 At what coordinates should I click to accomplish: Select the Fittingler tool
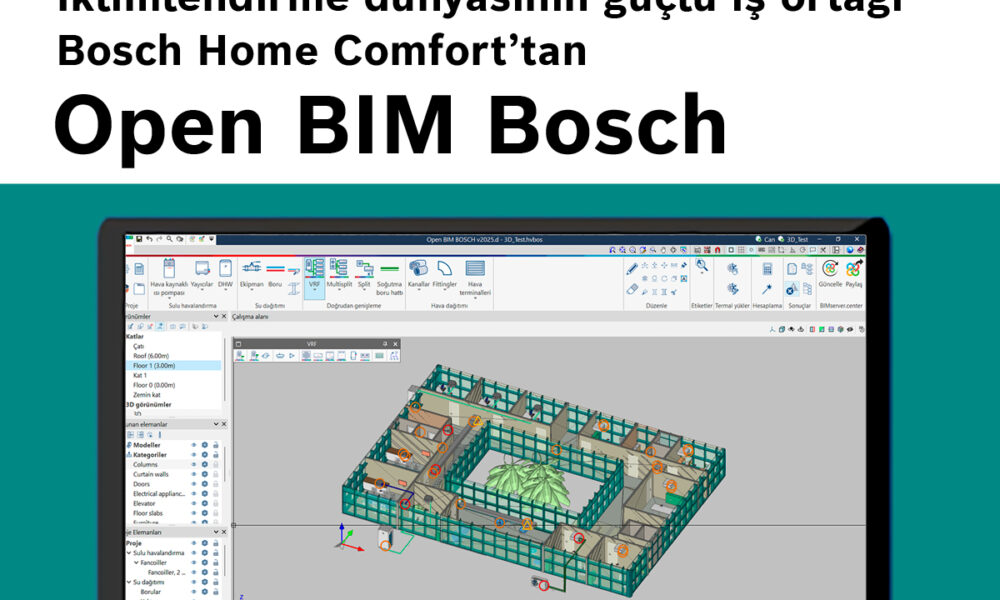pyautogui.click(x=444, y=272)
